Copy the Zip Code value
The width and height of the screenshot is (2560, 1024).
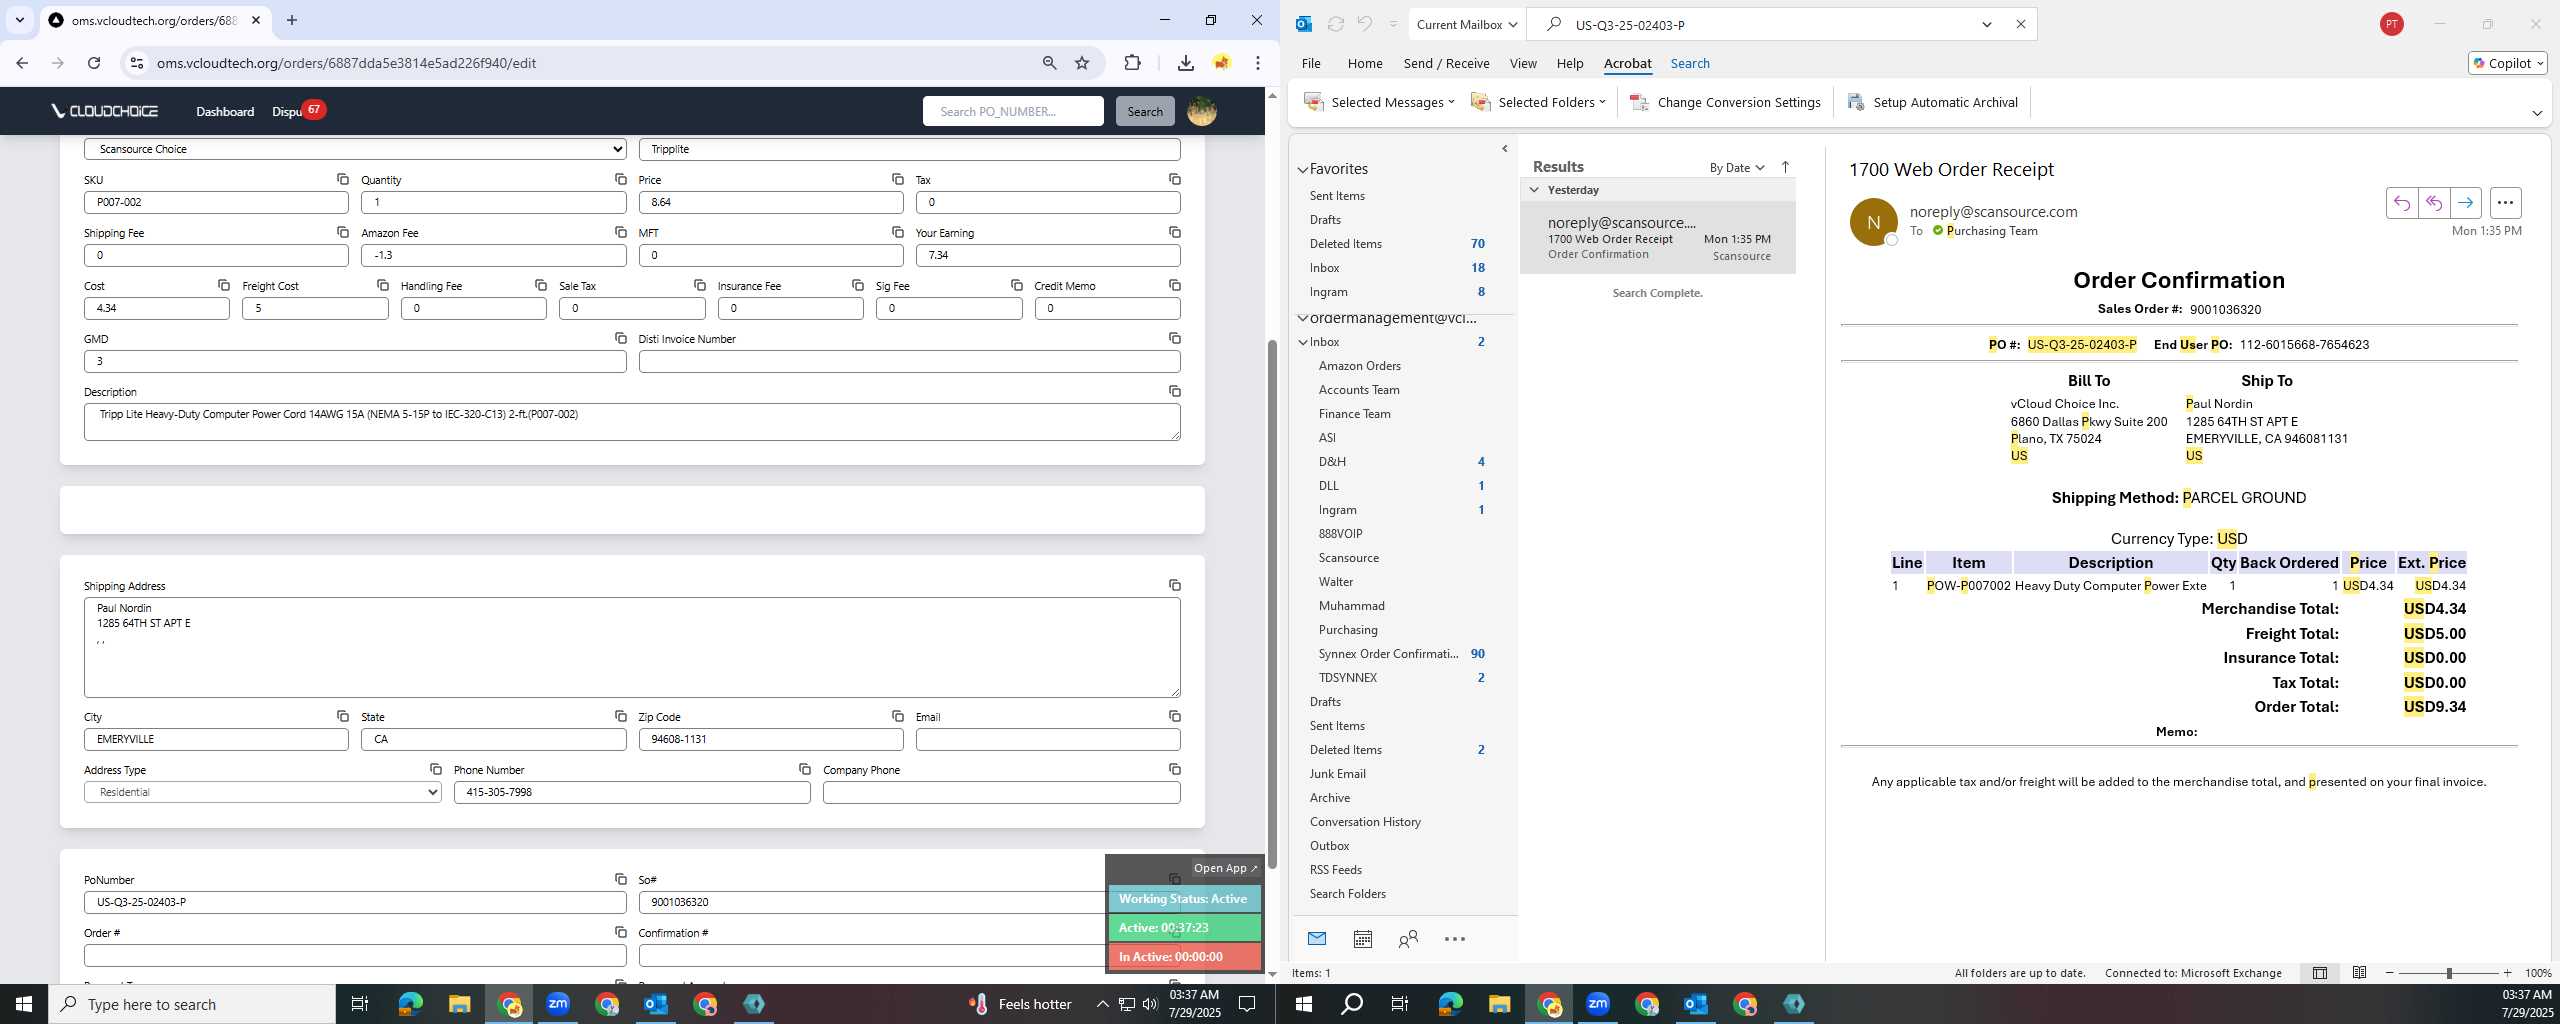point(897,716)
